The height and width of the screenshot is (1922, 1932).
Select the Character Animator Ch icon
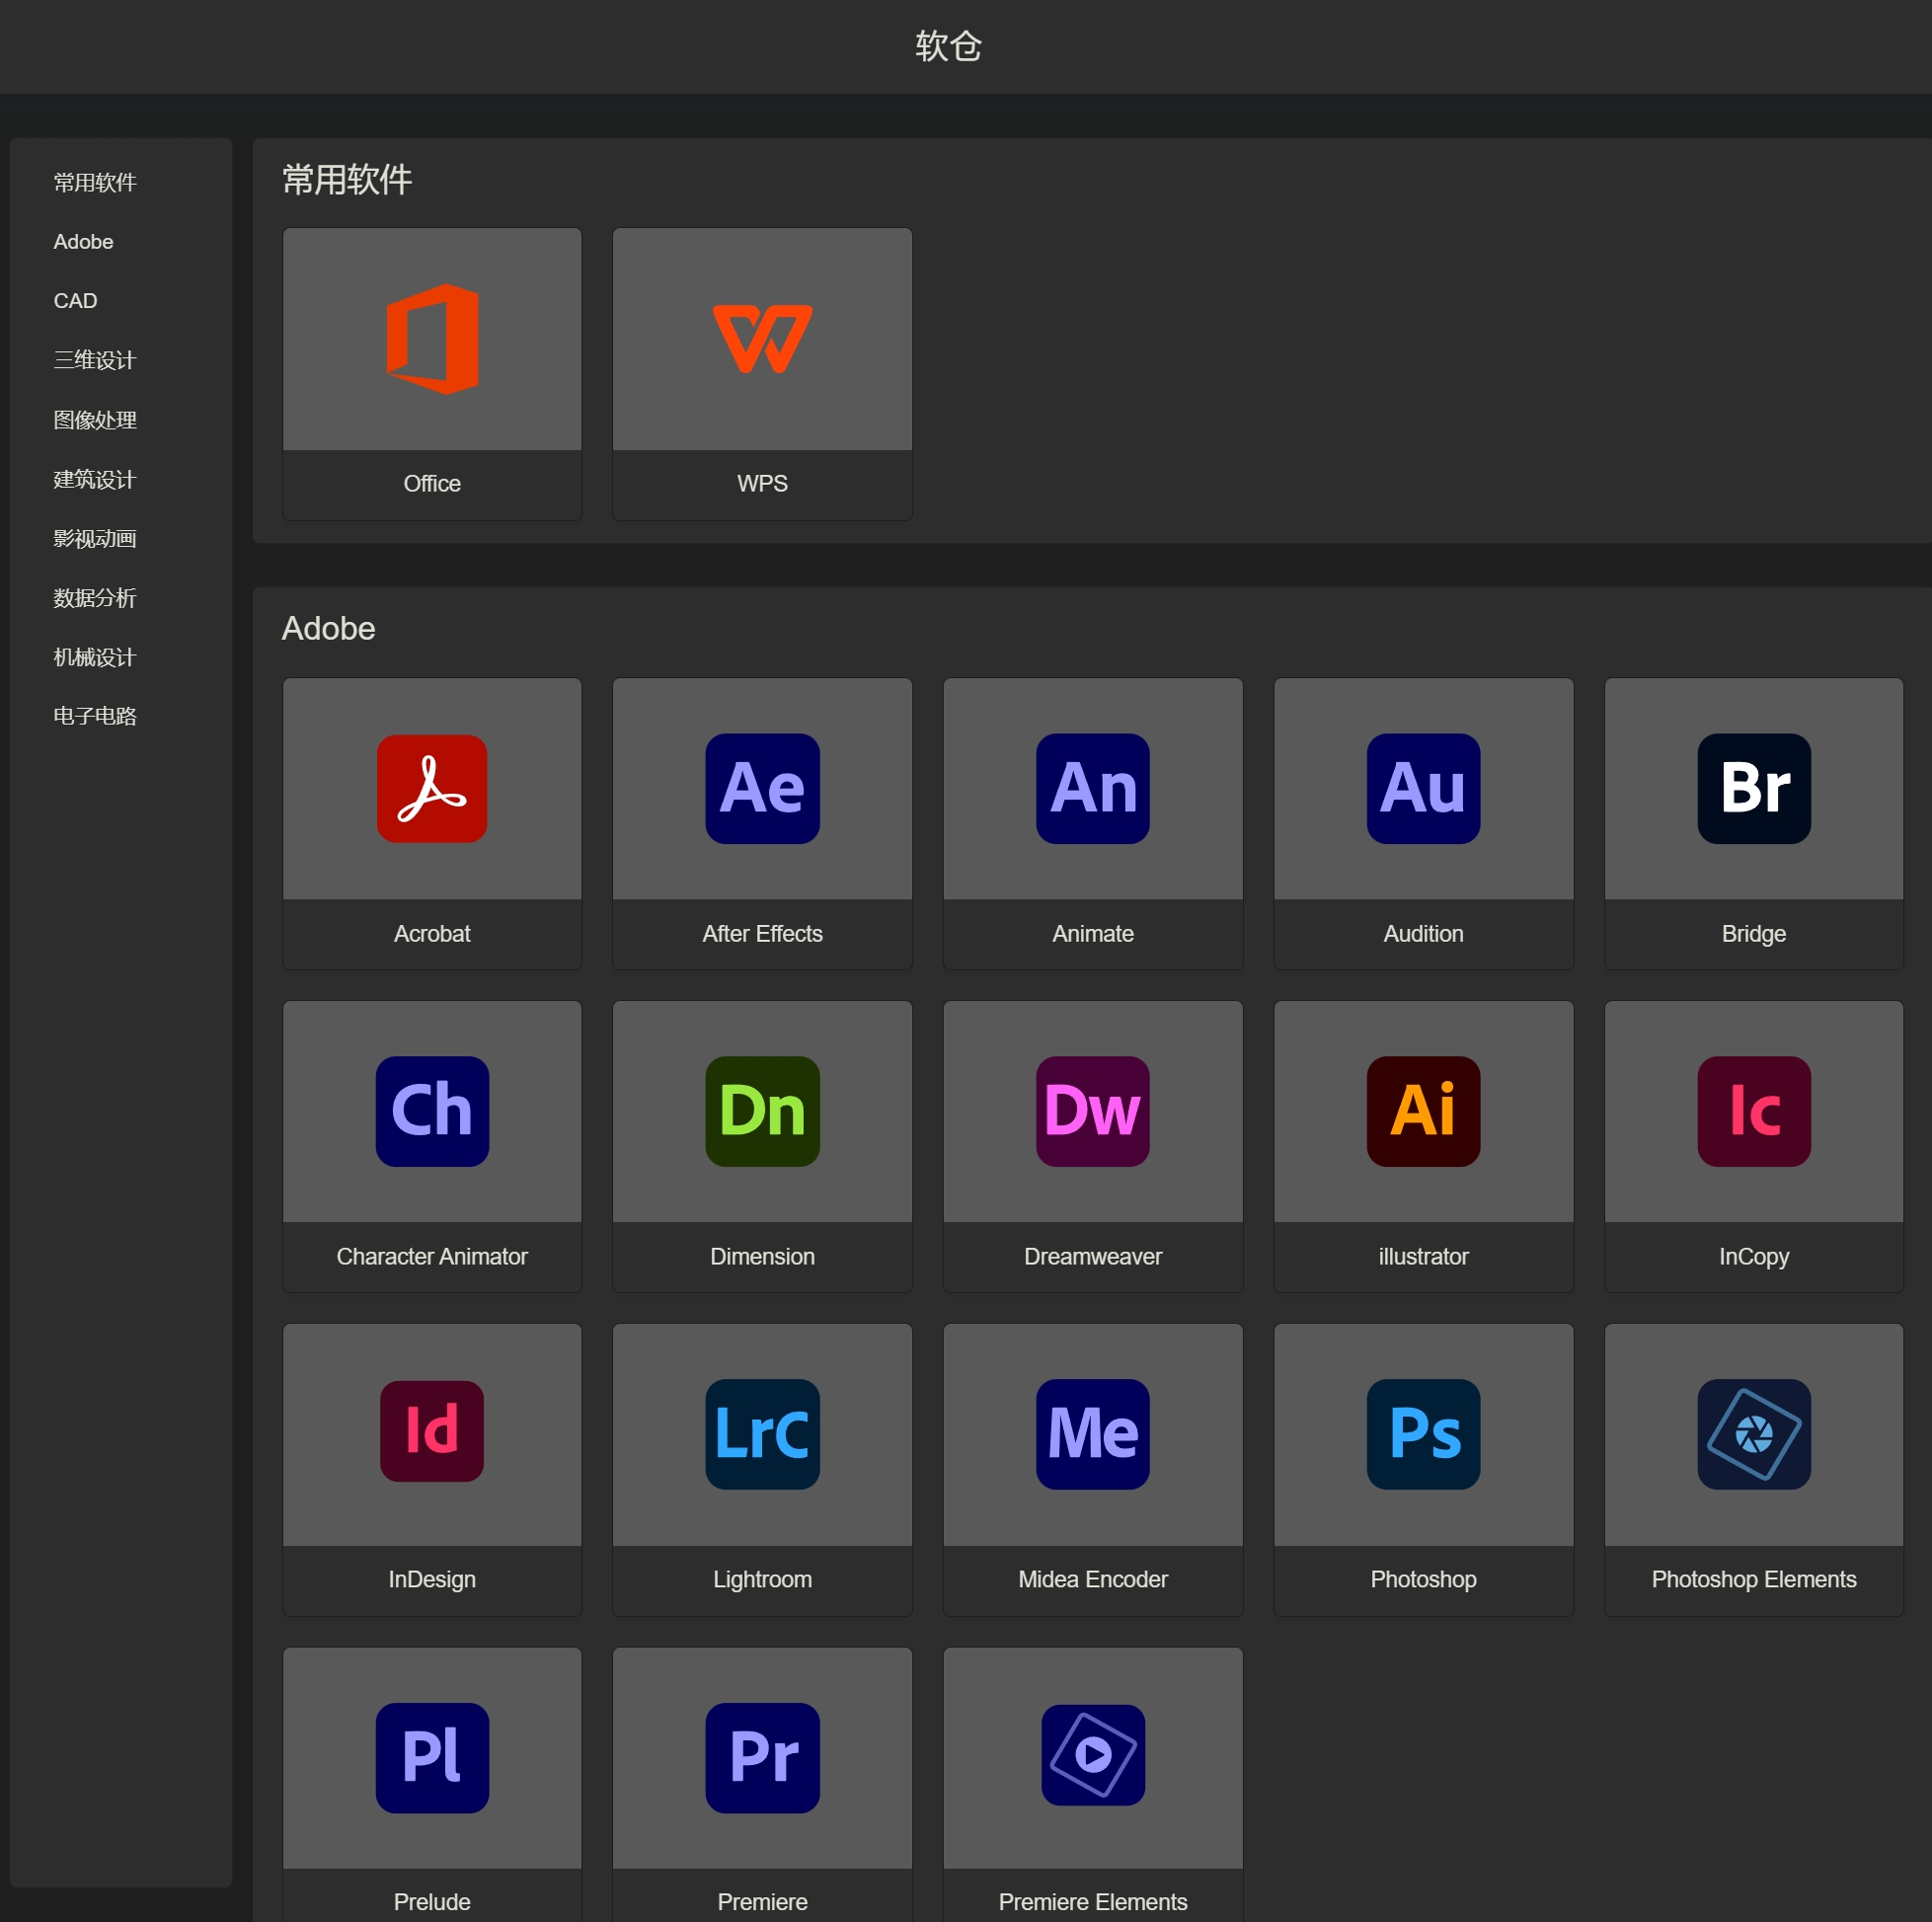[x=432, y=1111]
